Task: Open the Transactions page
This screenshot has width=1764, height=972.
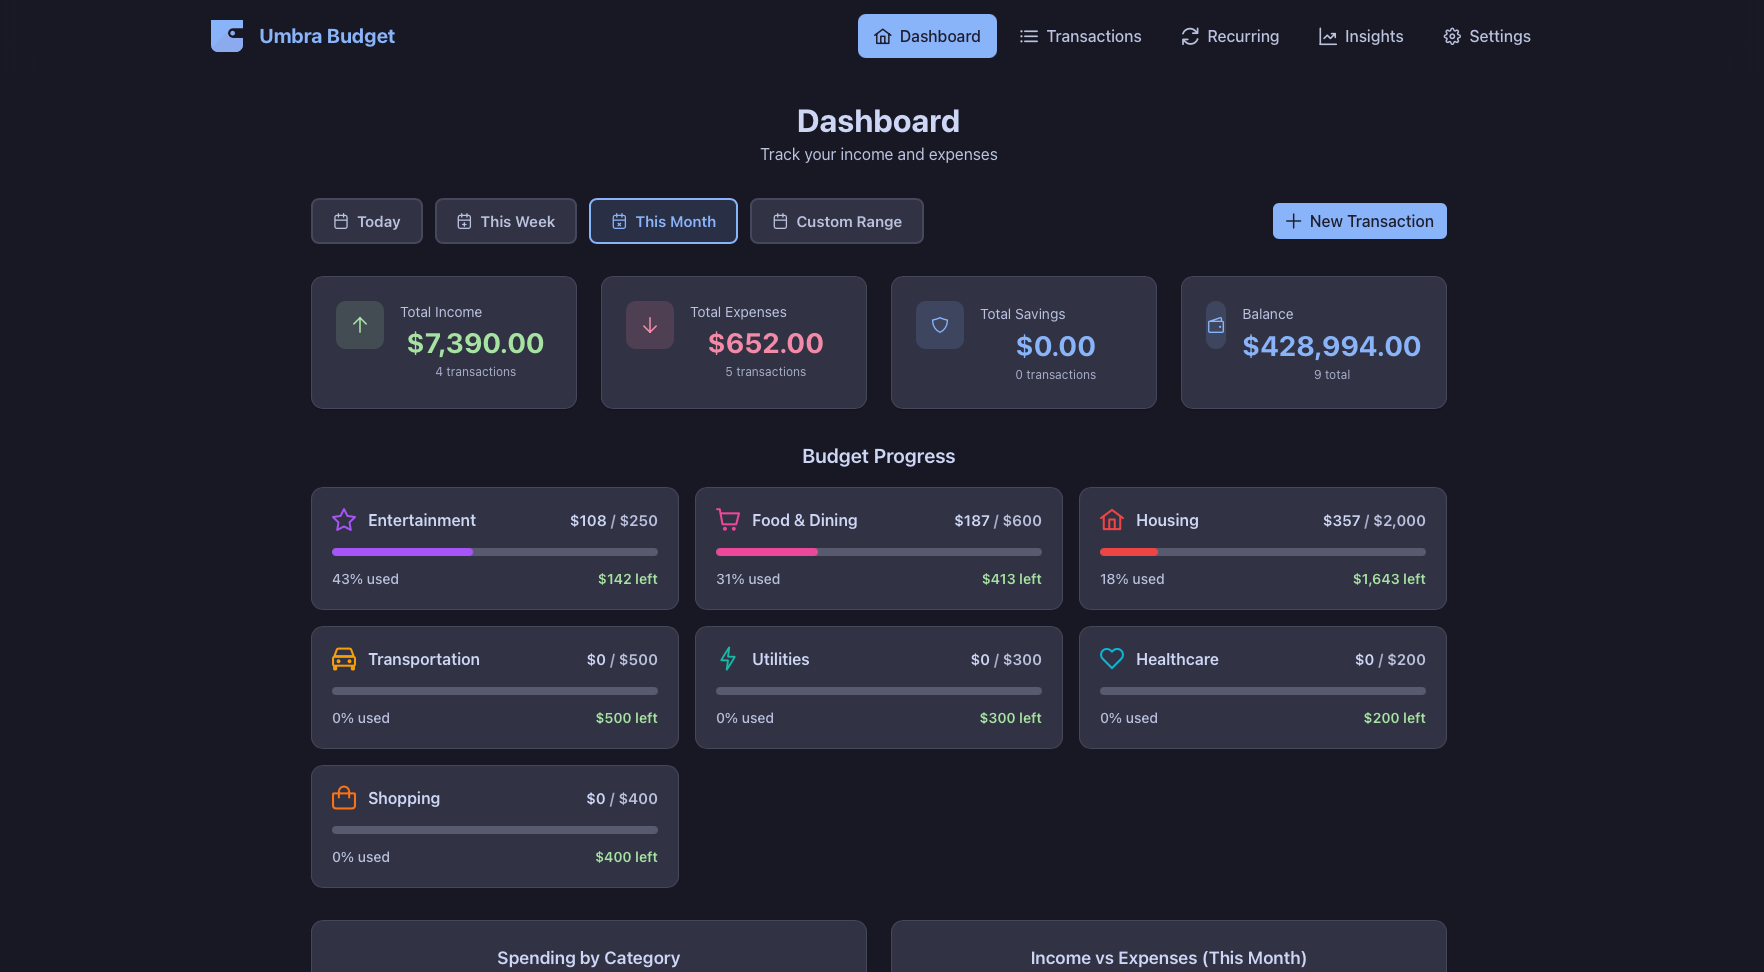Action: pyautogui.click(x=1080, y=36)
